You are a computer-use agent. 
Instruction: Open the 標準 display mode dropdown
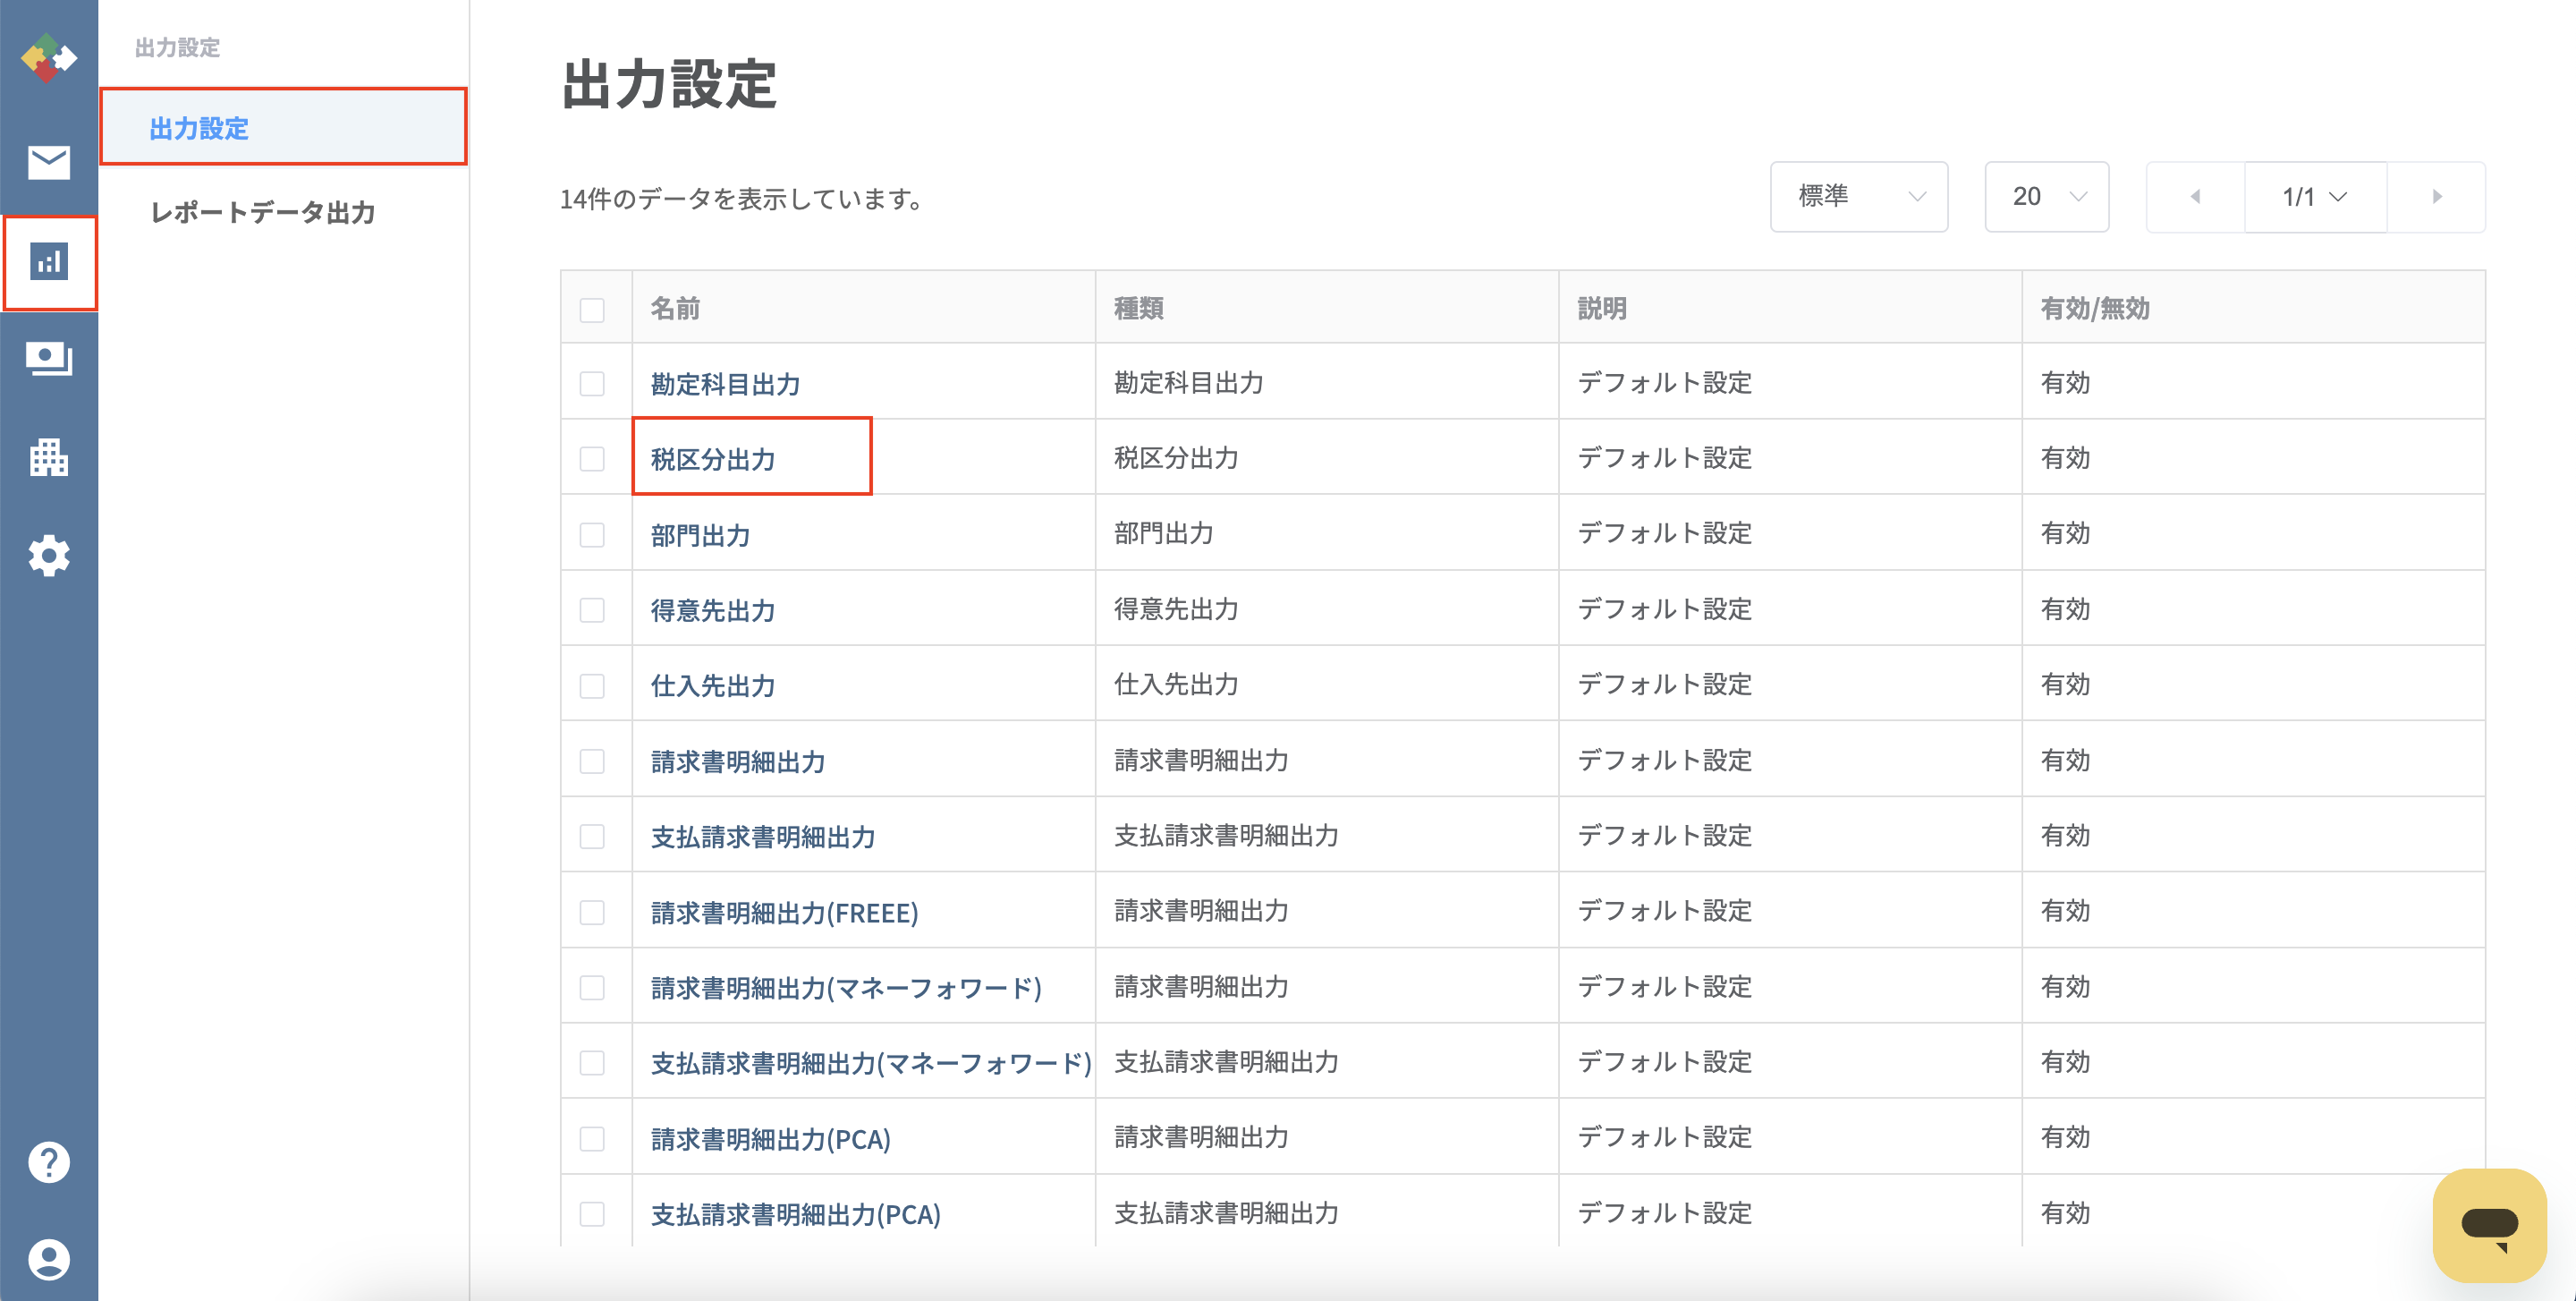coord(1858,197)
